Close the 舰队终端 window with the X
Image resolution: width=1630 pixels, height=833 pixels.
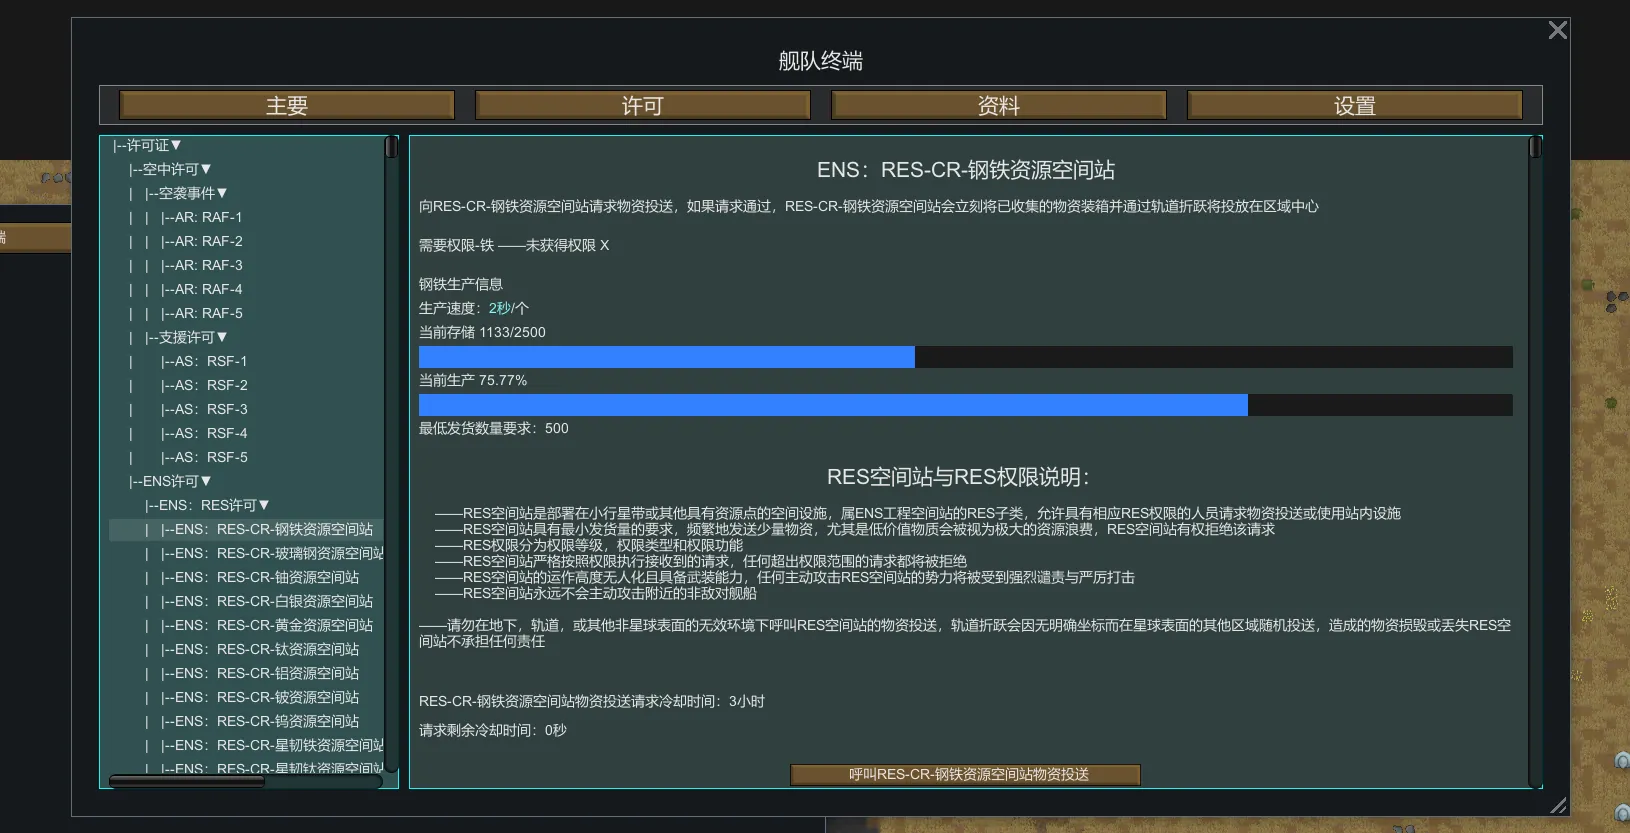pos(1557,31)
